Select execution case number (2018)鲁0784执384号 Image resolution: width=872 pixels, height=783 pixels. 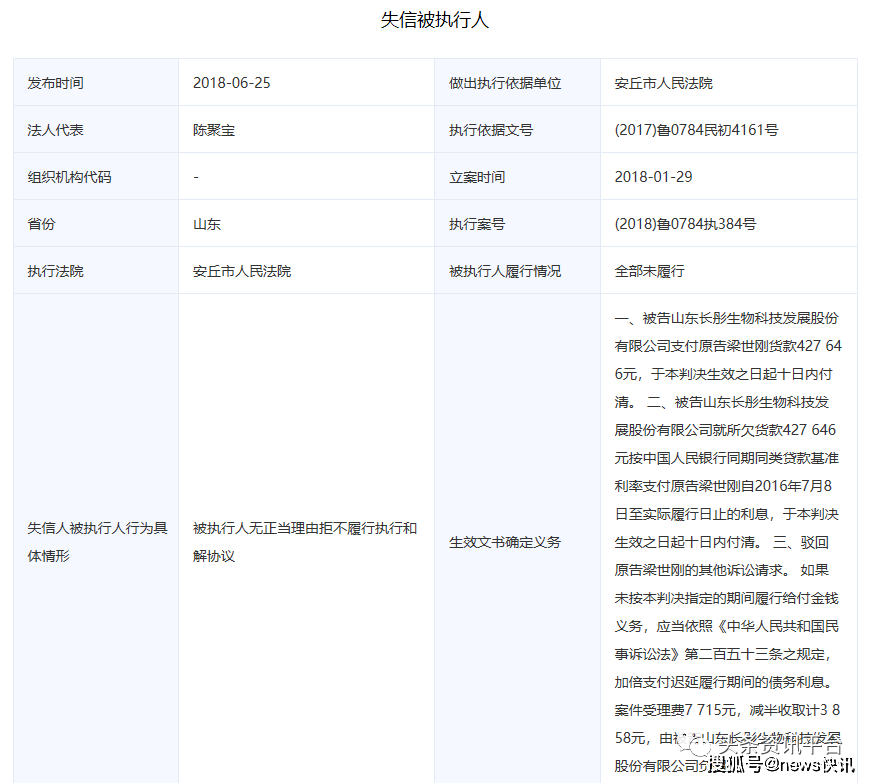pos(685,224)
